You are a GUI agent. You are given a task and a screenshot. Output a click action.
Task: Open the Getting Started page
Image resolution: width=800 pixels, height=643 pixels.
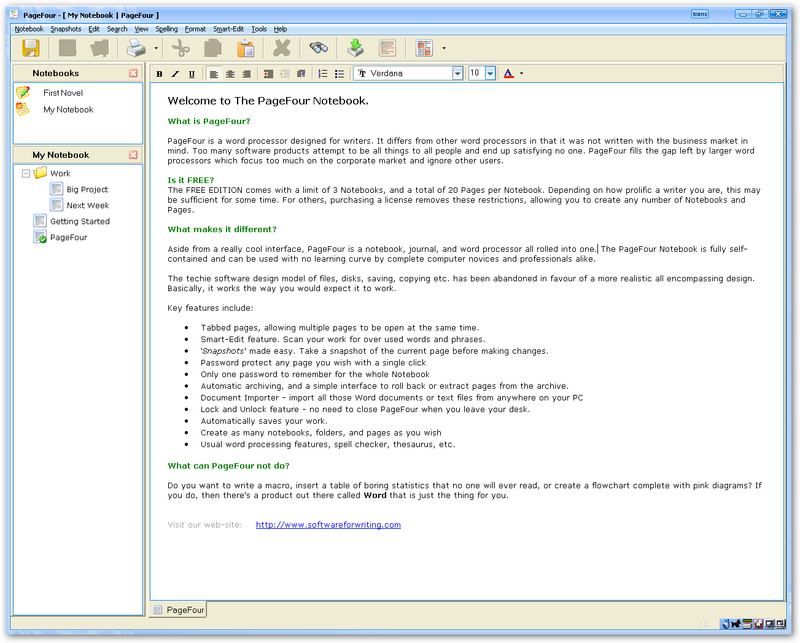(x=80, y=221)
